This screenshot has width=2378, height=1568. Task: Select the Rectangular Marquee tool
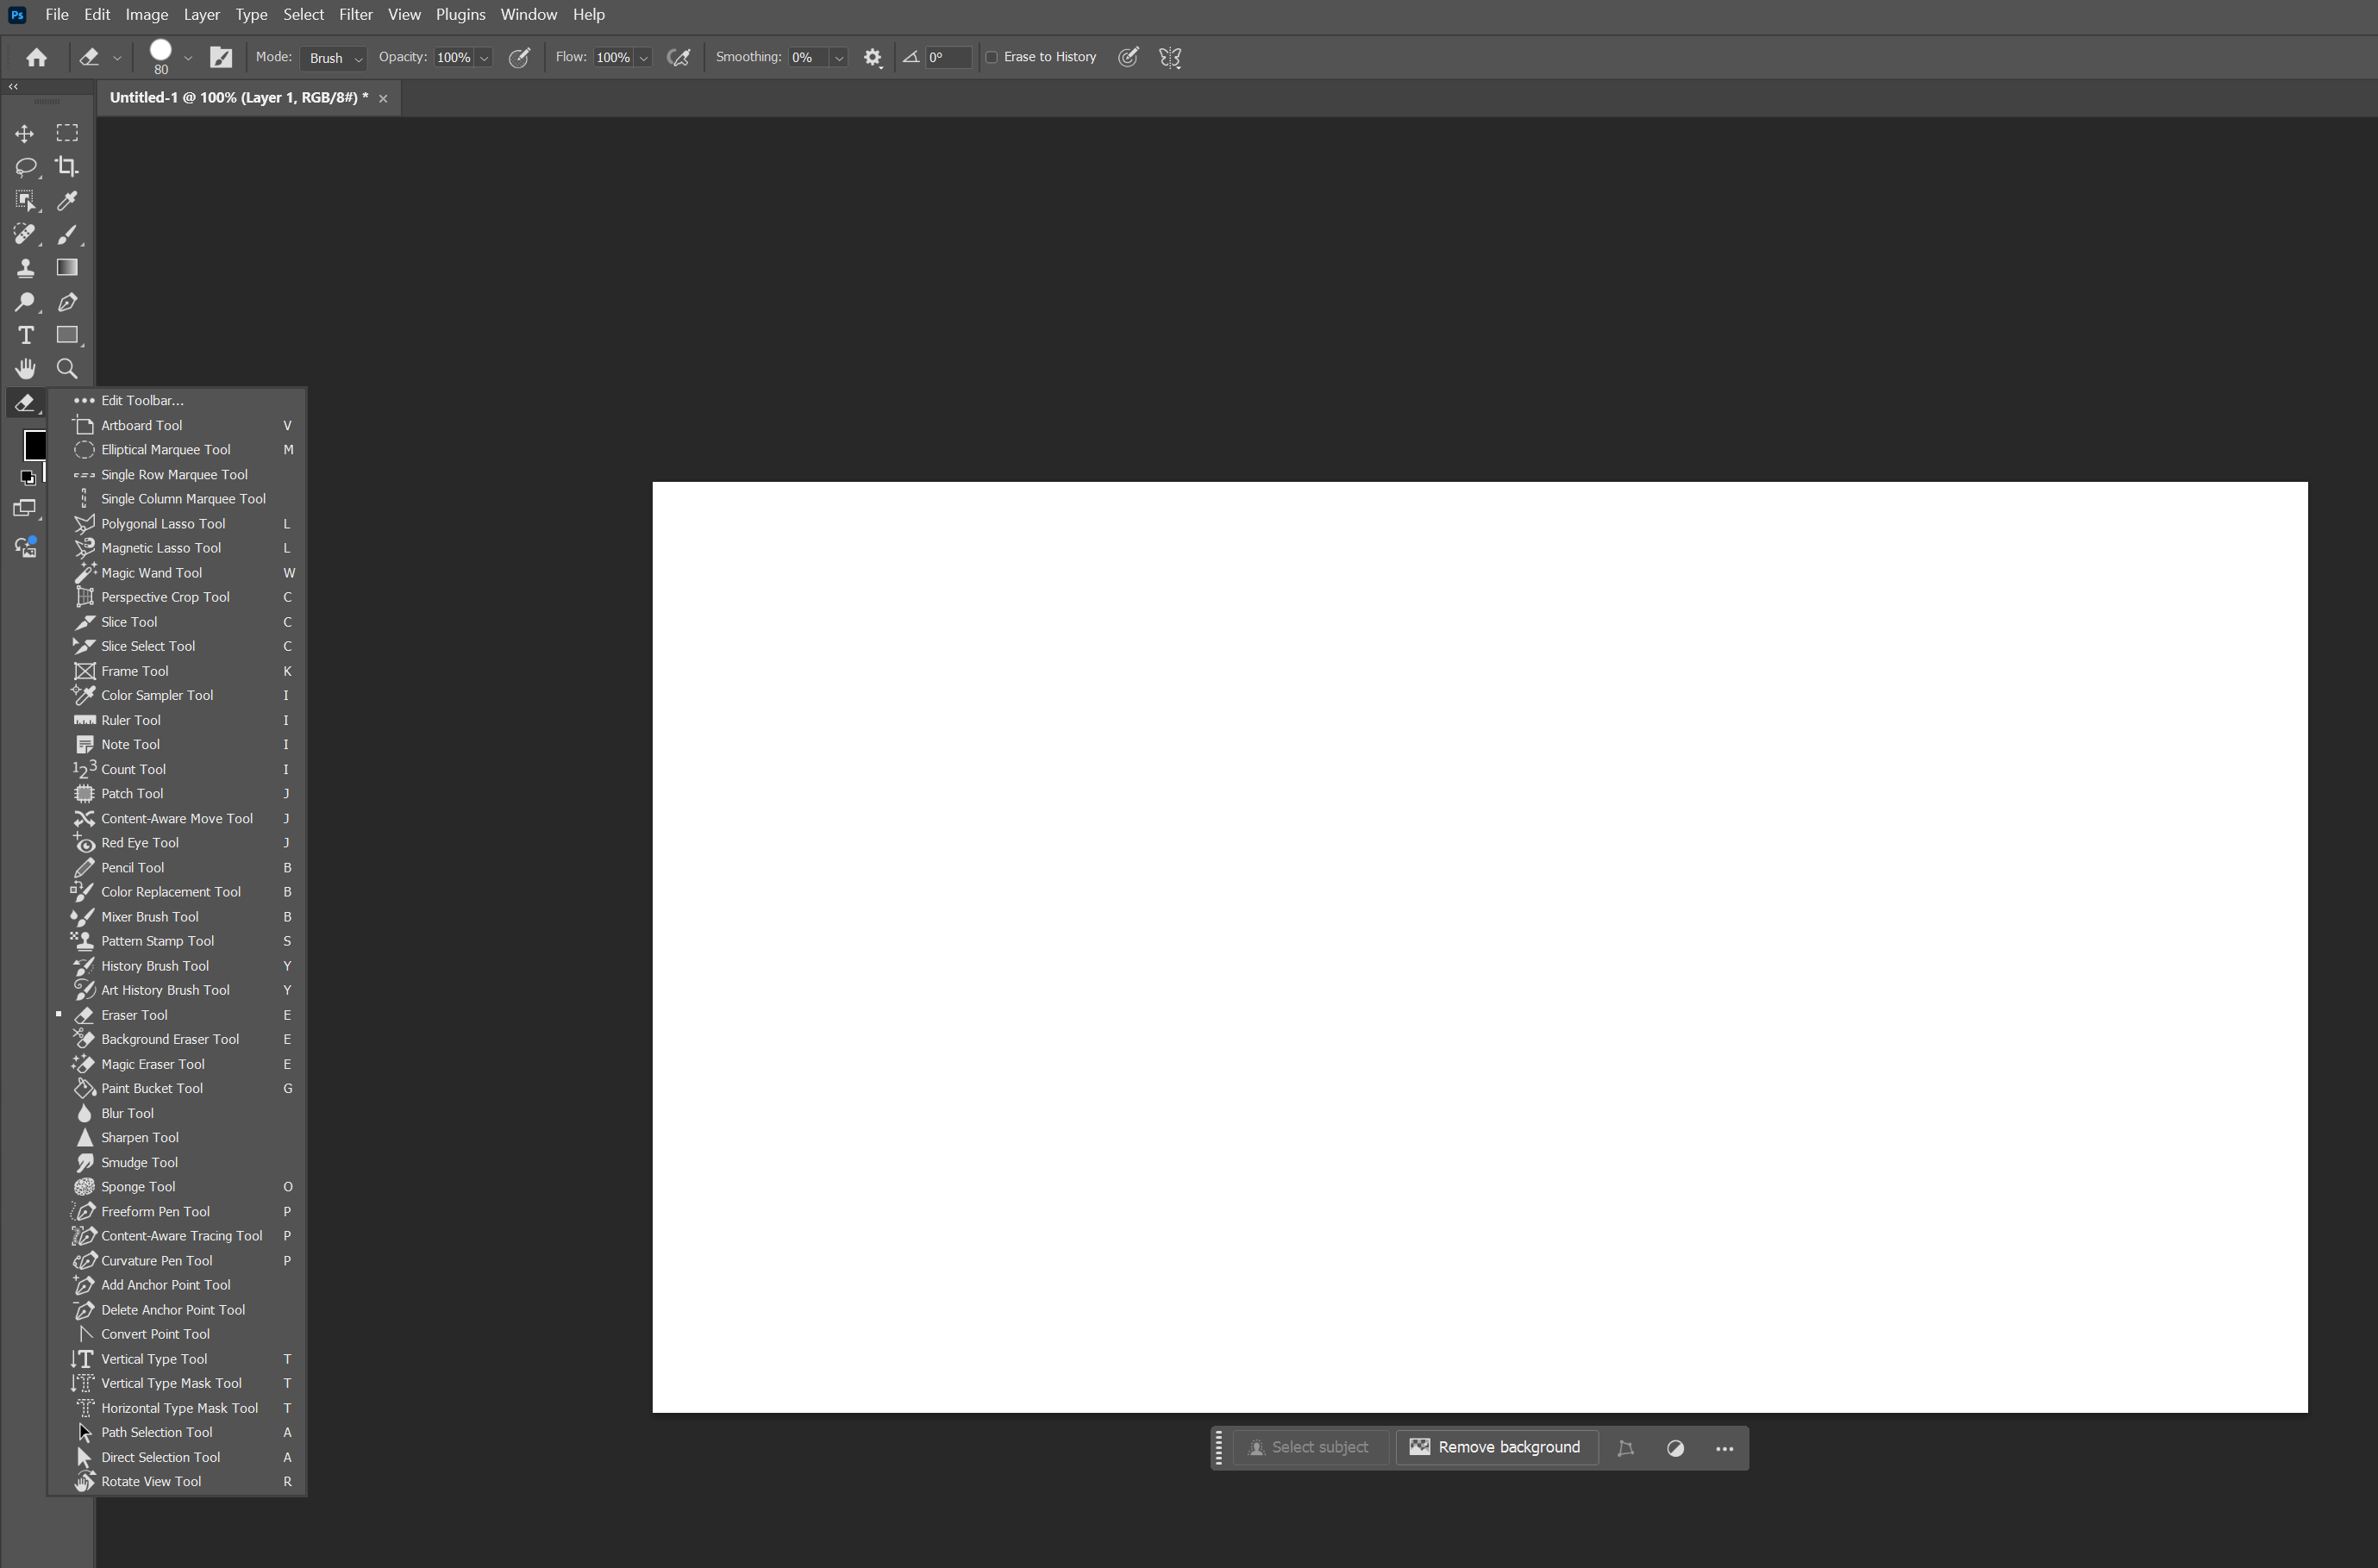click(x=67, y=133)
